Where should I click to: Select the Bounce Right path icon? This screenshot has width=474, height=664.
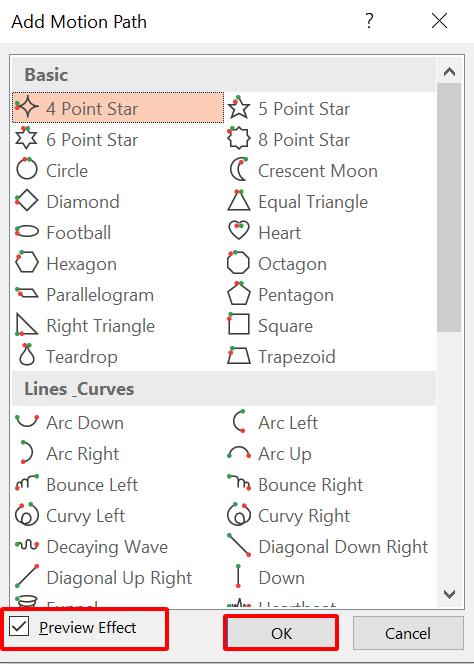239,483
